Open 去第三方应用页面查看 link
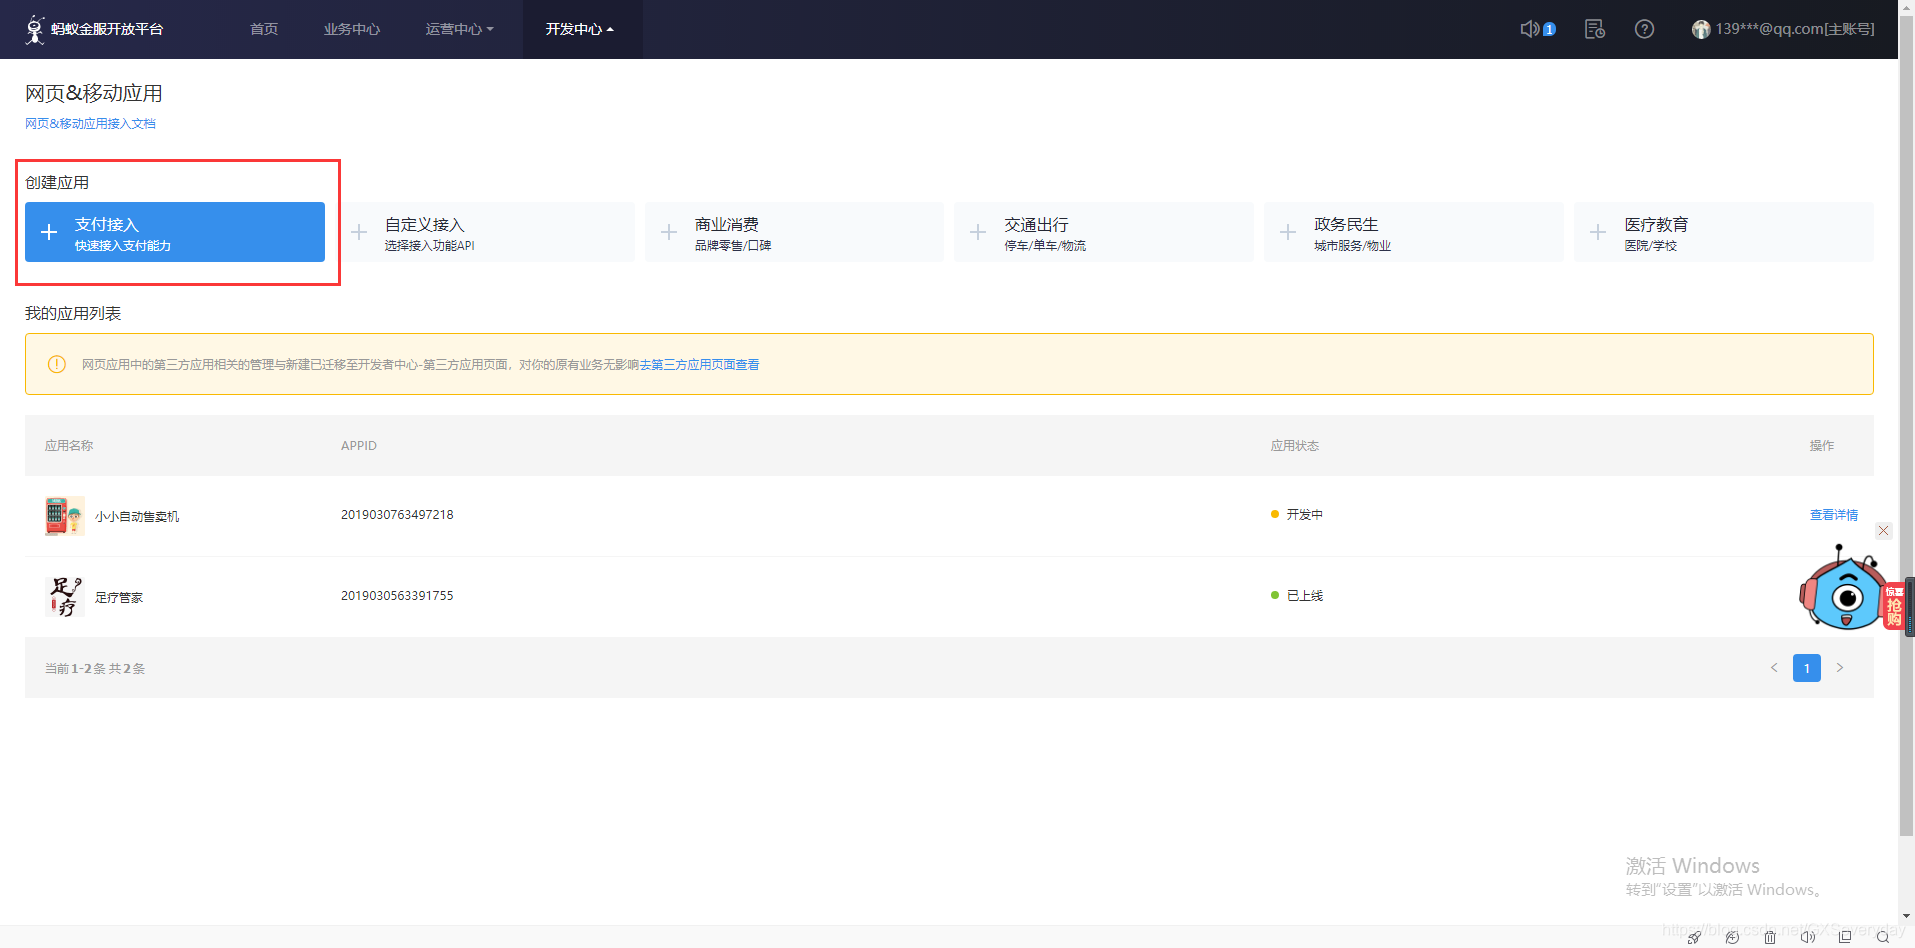This screenshot has width=1915, height=948. (x=699, y=365)
